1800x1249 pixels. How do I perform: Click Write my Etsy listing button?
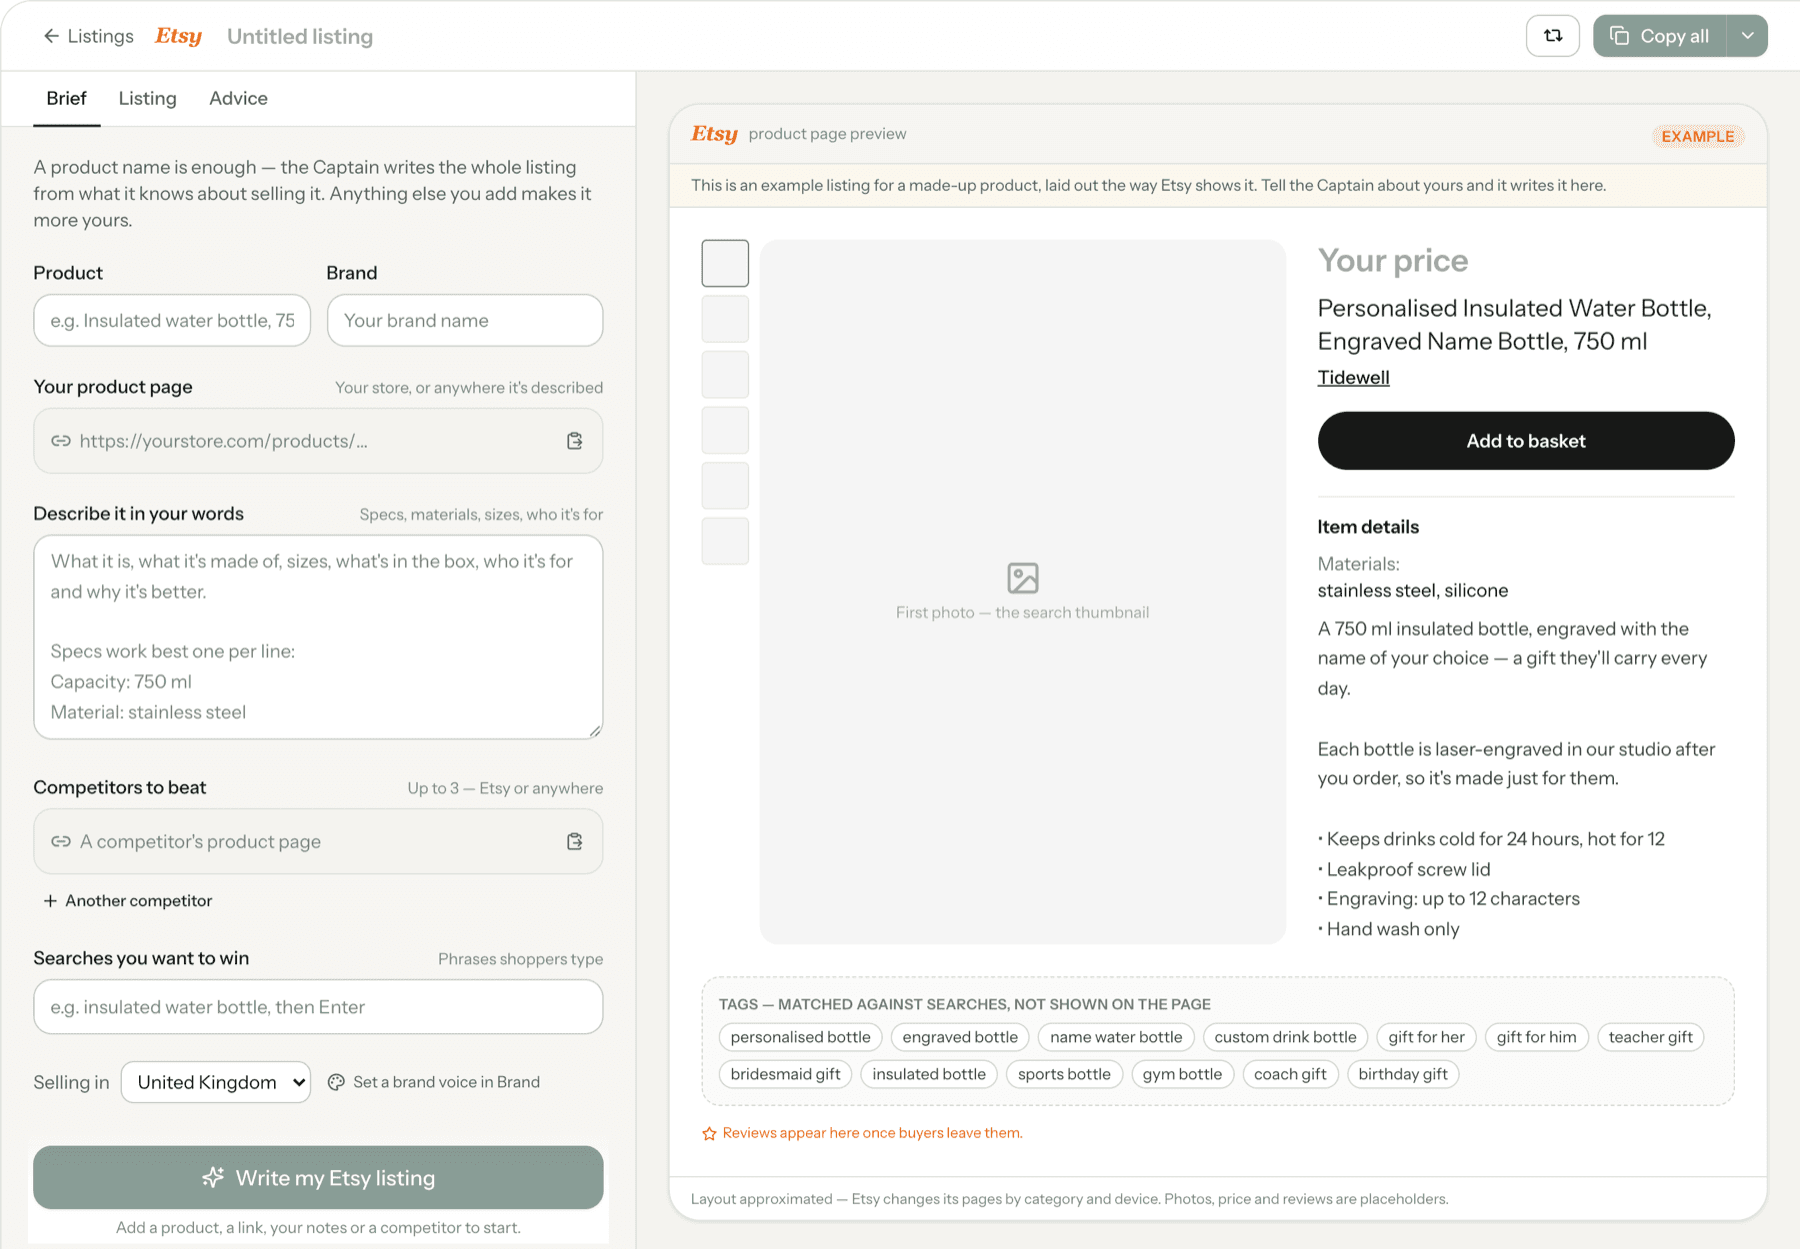[318, 1177]
